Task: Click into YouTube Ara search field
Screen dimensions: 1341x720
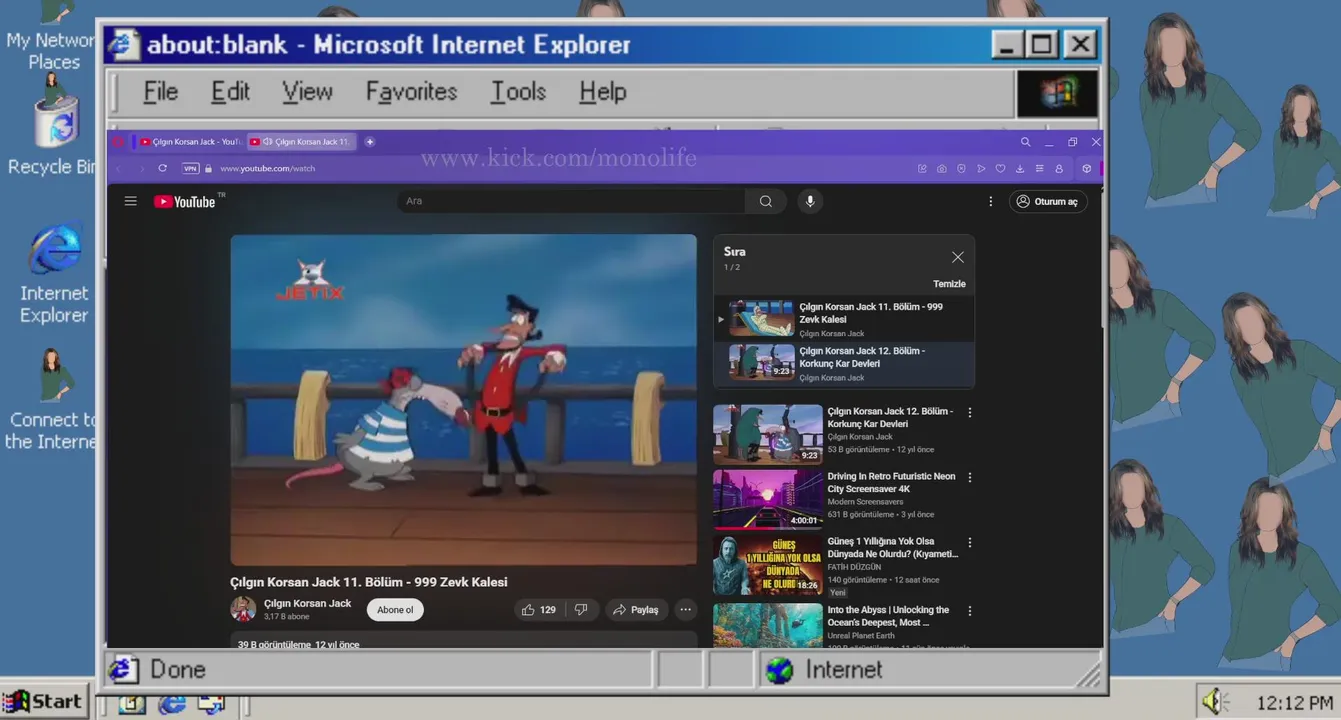Action: coord(571,201)
